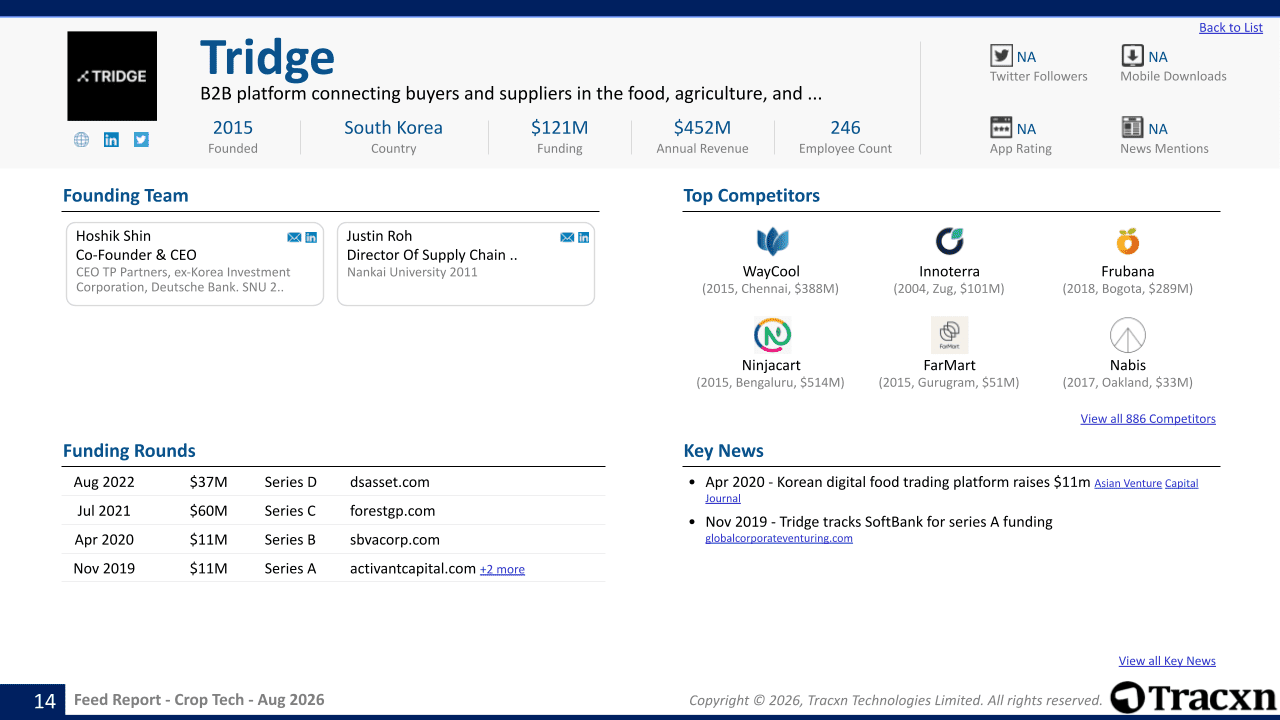Viewport: 1280px width, 720px height.
Task: Open Tridge LinkedIn icon under logo
Action: point(111,140)
